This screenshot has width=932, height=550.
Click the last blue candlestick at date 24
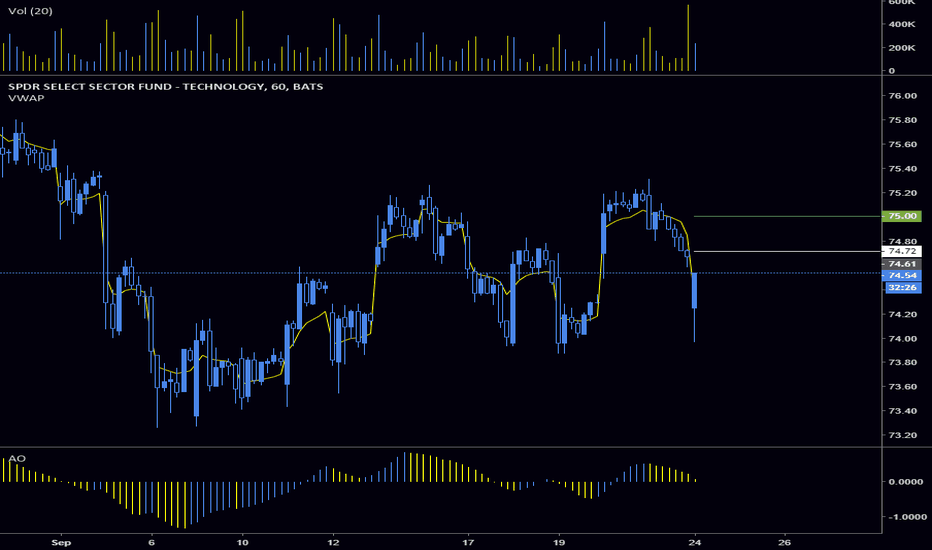pyautogui.click(x=694, y=291)
